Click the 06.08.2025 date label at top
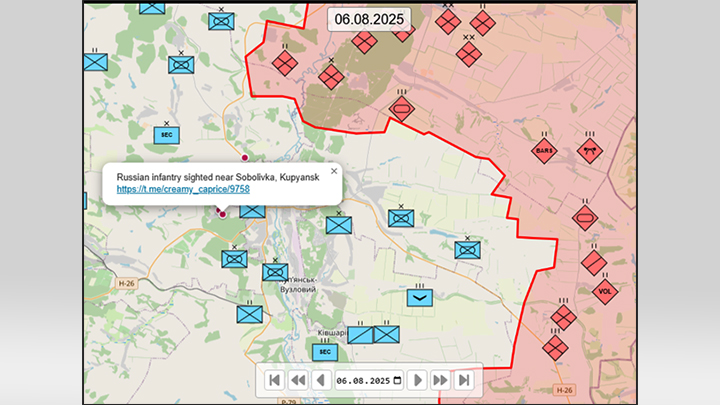720x405 pixels. click(x=369, y=19)
